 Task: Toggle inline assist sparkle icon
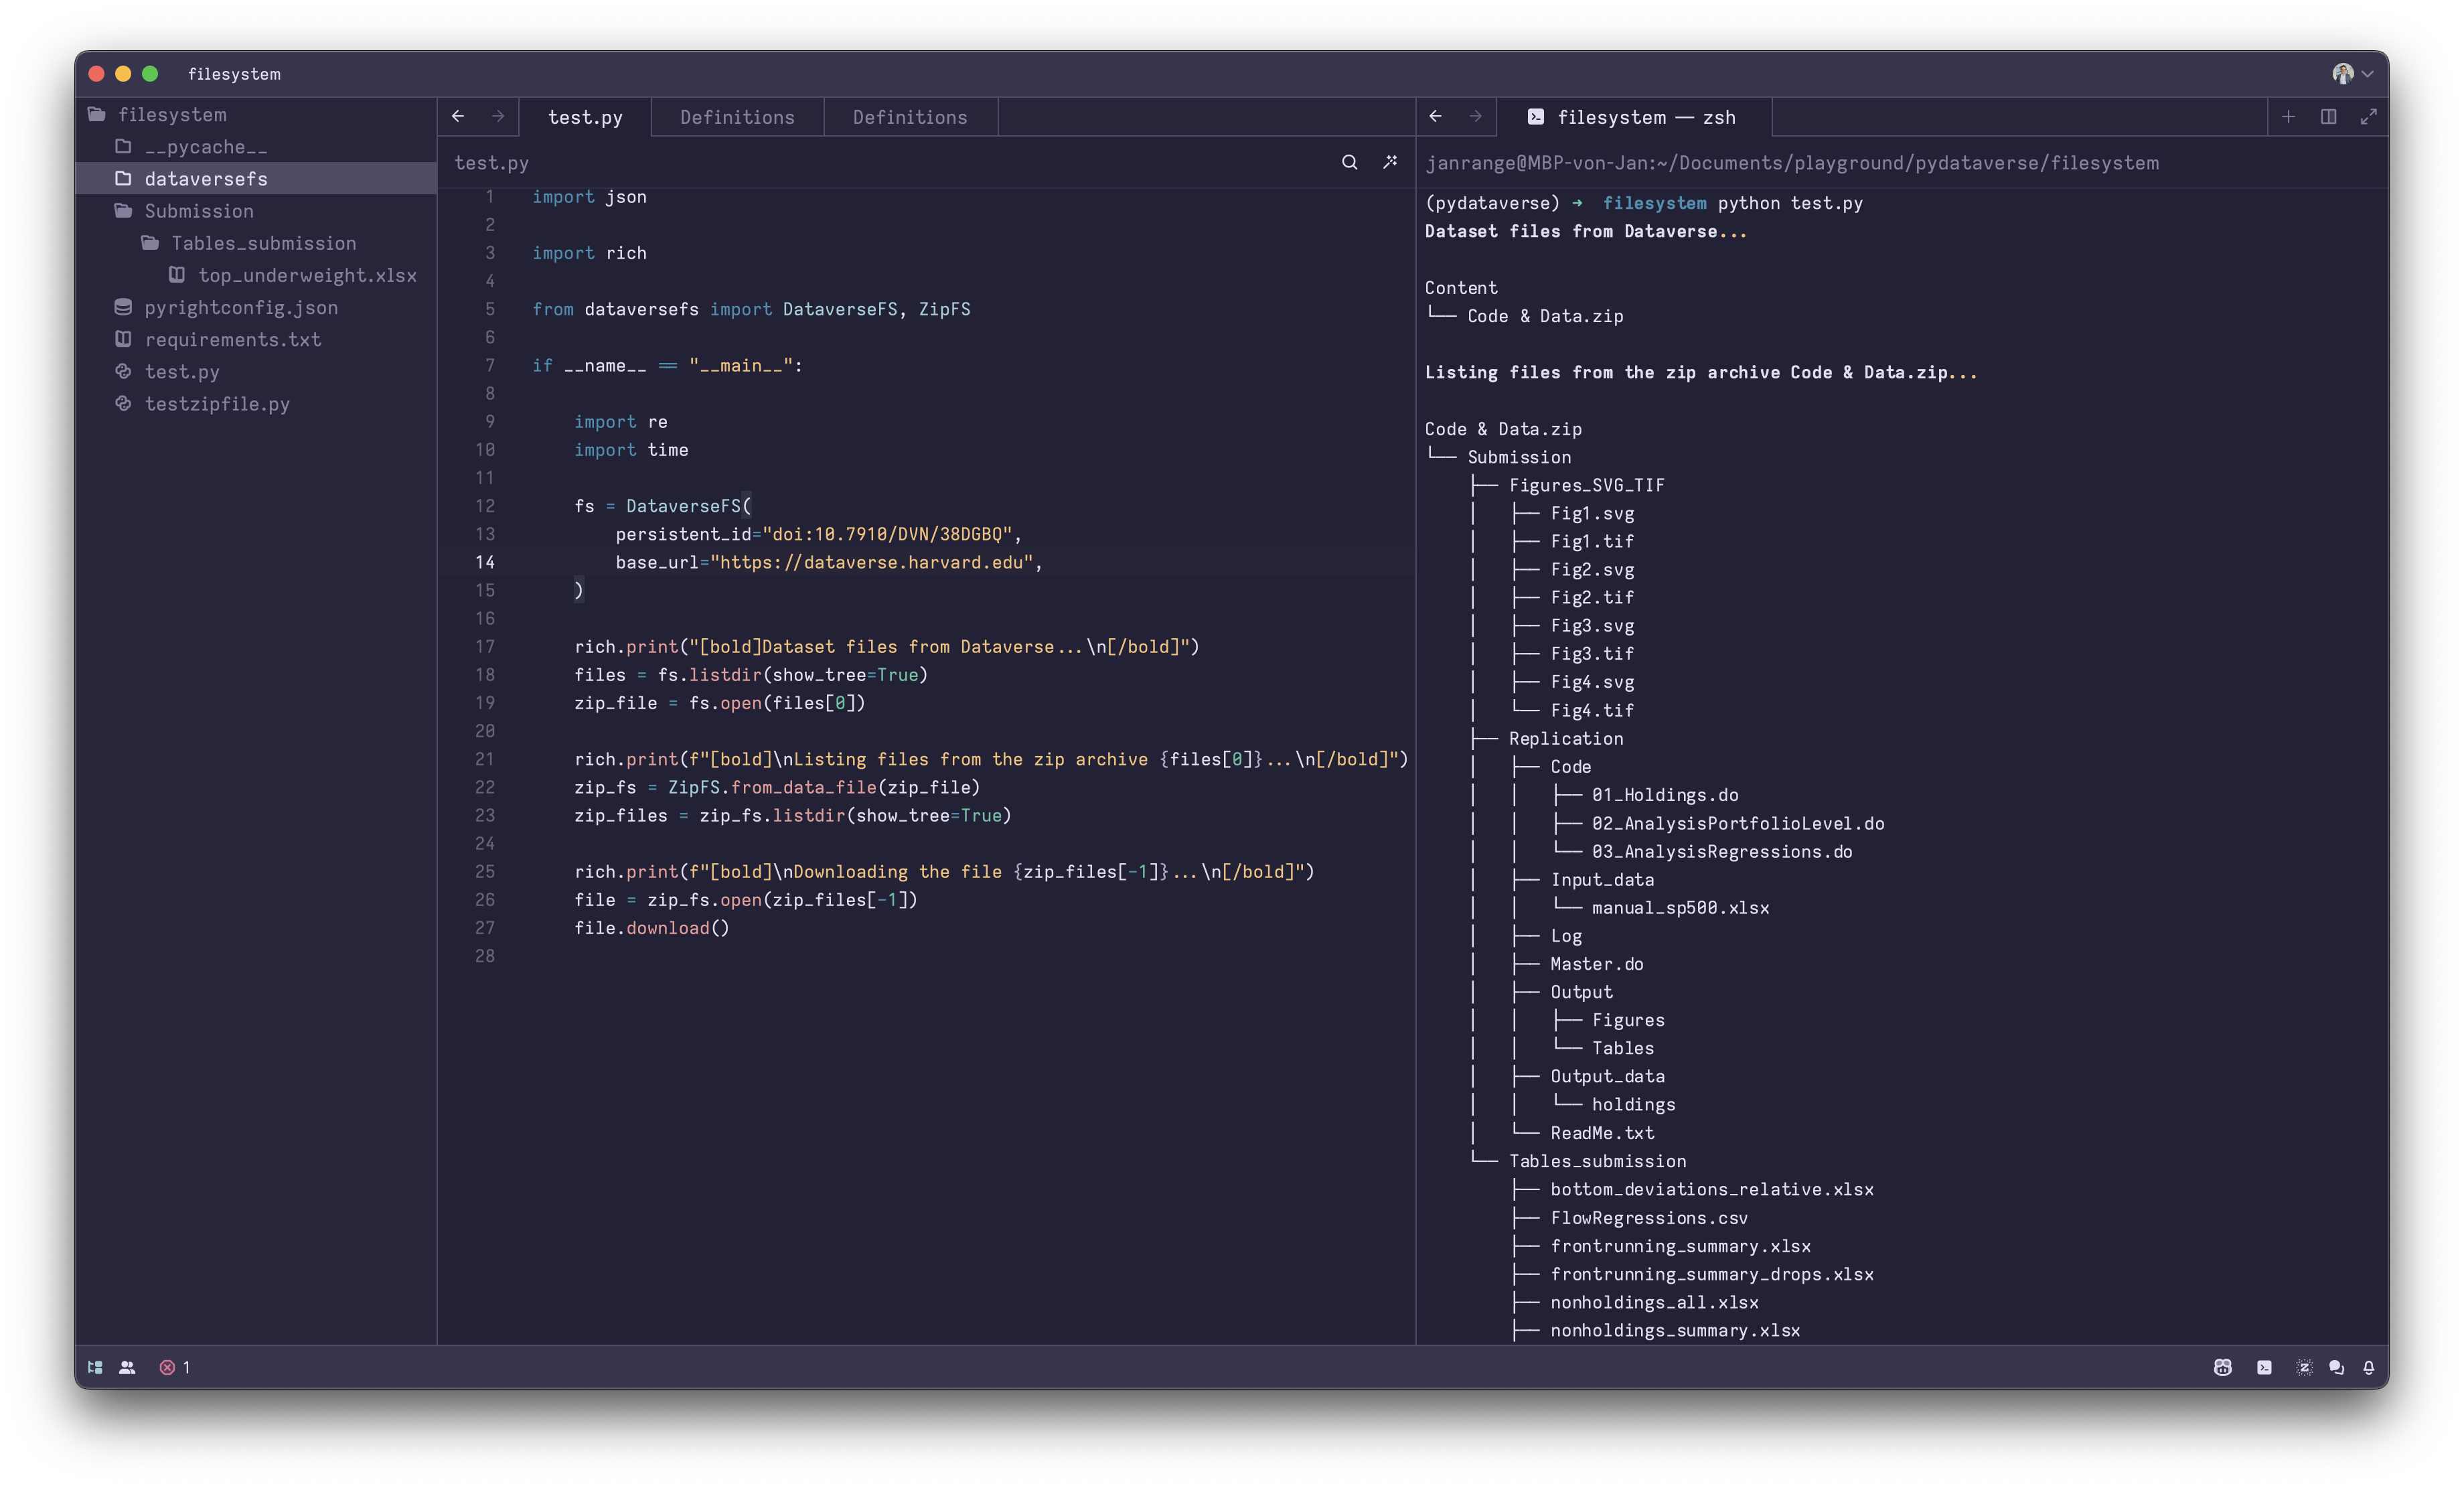(x=1390, y=162)
